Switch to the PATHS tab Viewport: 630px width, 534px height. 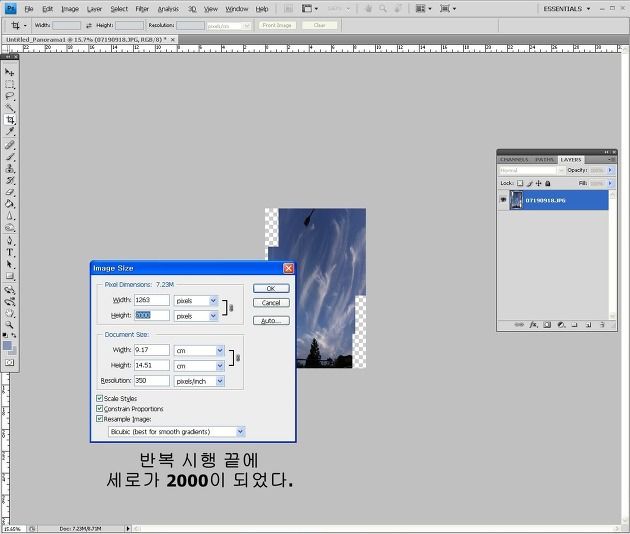click(544, 160)
